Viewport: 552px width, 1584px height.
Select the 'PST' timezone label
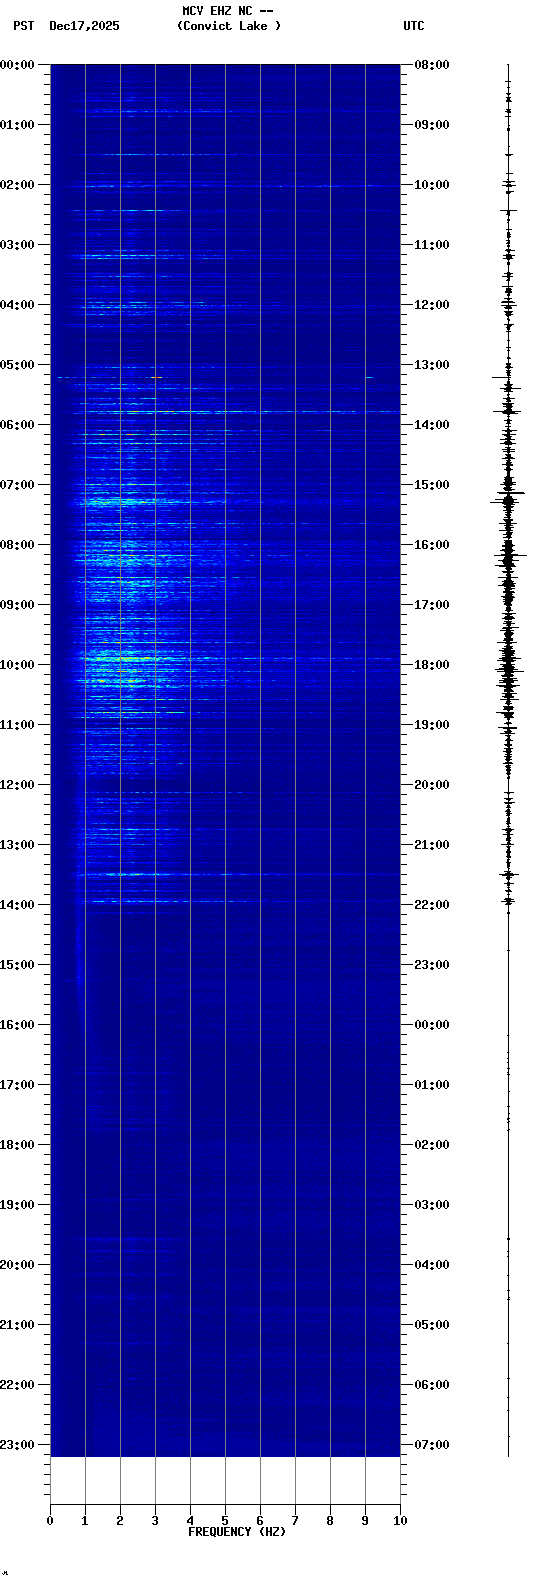(x=24, y=26)
